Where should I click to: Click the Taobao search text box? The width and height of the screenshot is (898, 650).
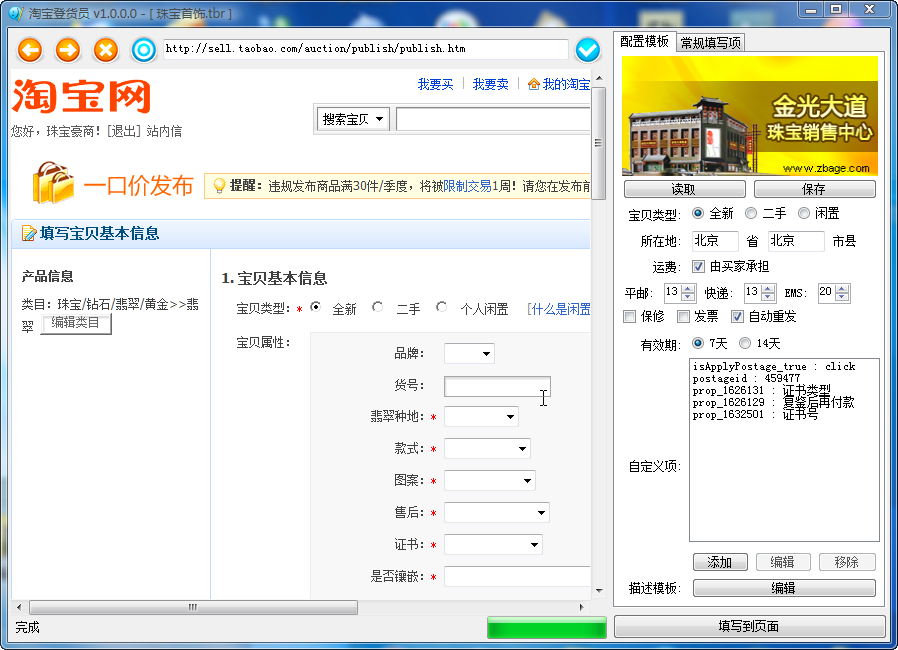pos(493,119)
